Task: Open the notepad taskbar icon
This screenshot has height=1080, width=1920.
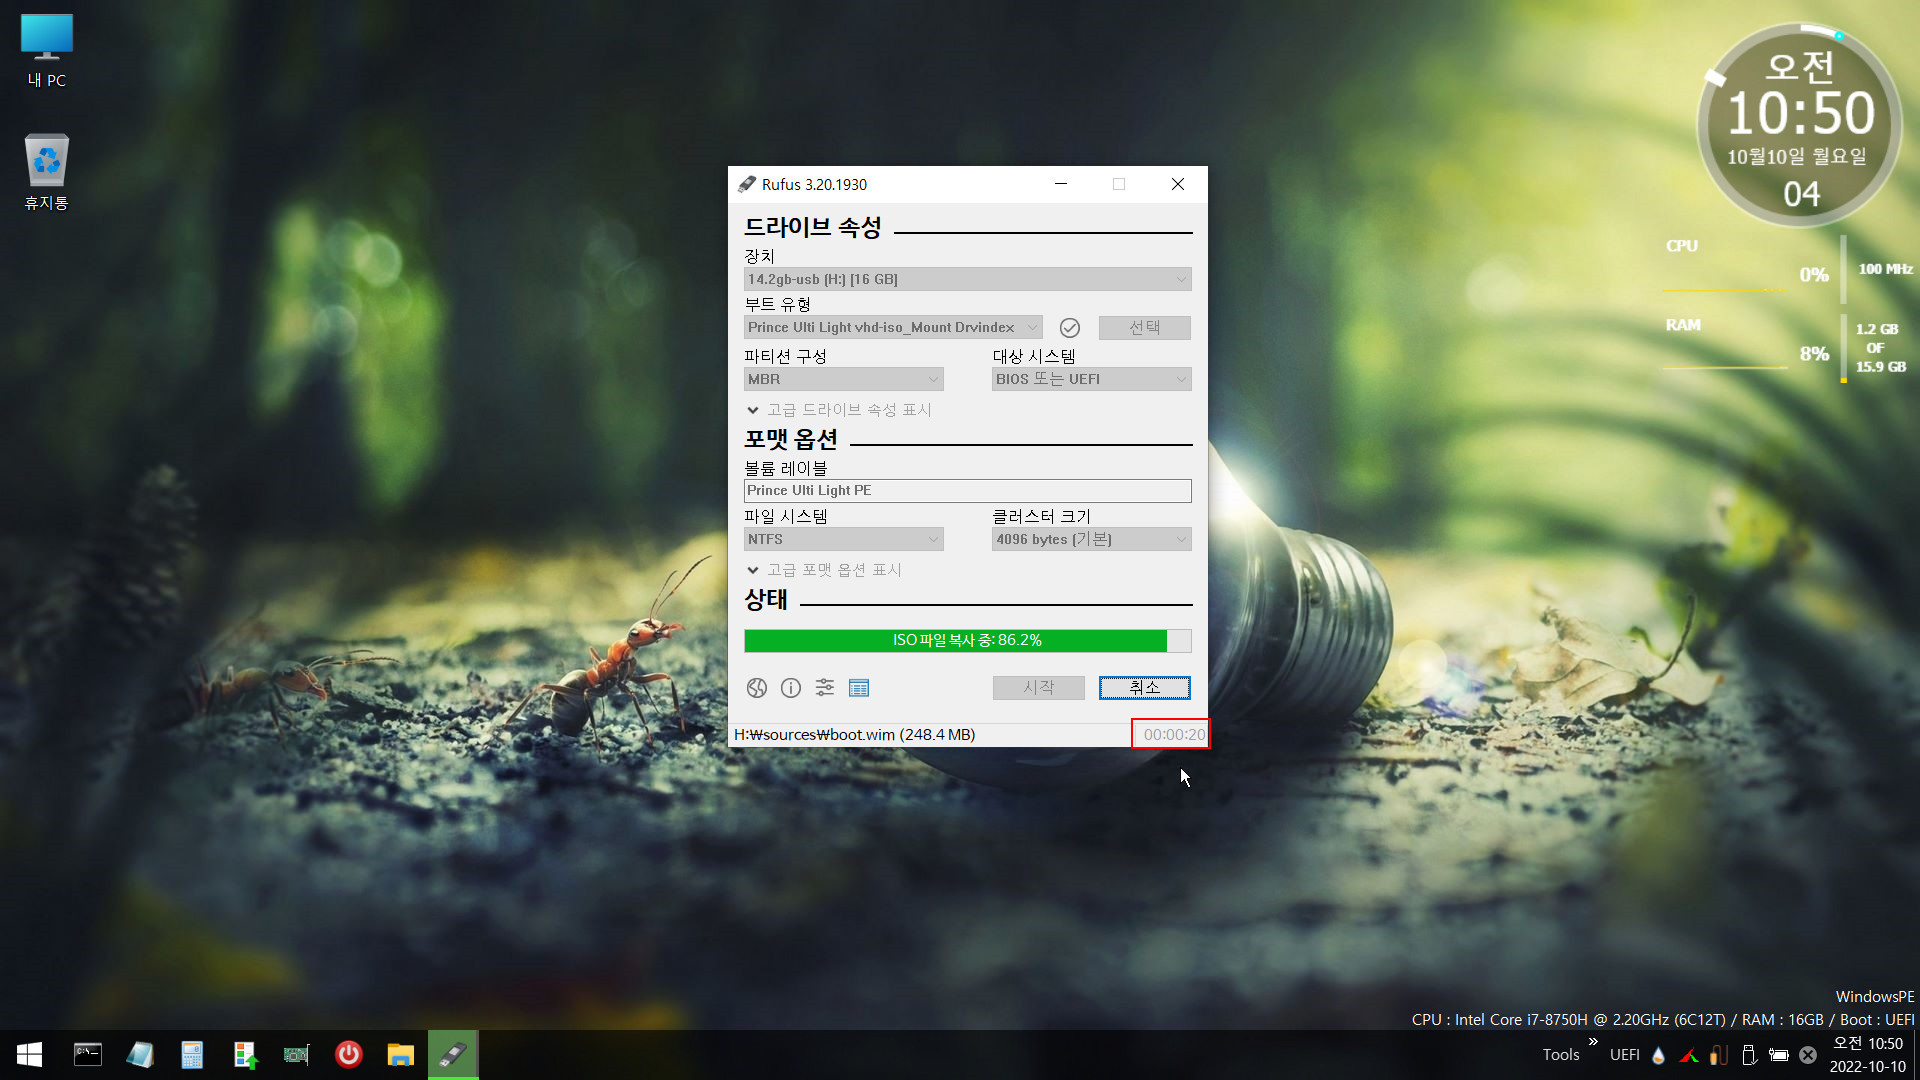Action: click(x=140, y=1055)
